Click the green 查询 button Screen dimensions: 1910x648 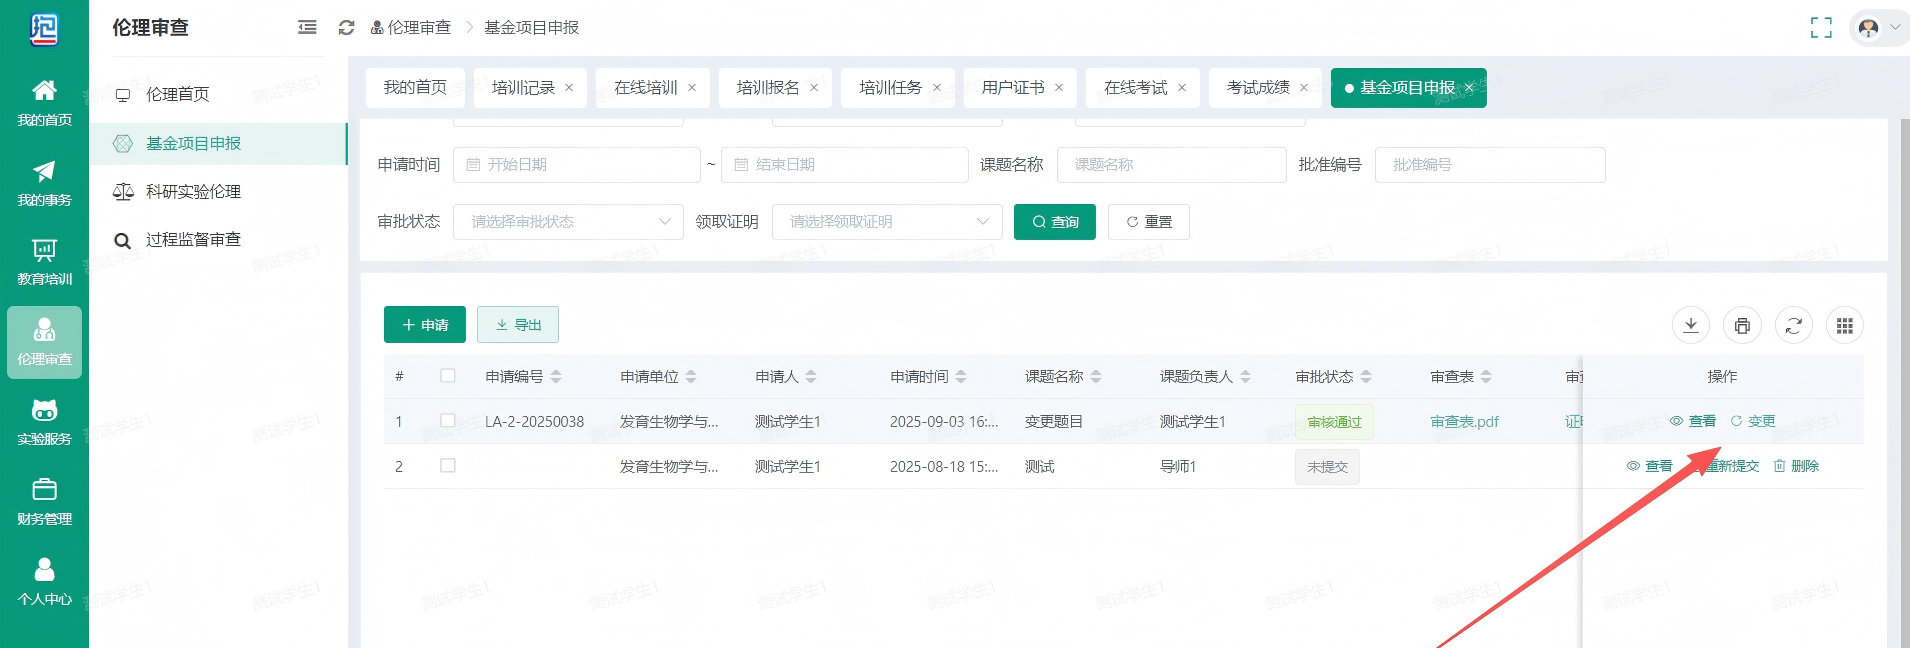coord(1055,222)
